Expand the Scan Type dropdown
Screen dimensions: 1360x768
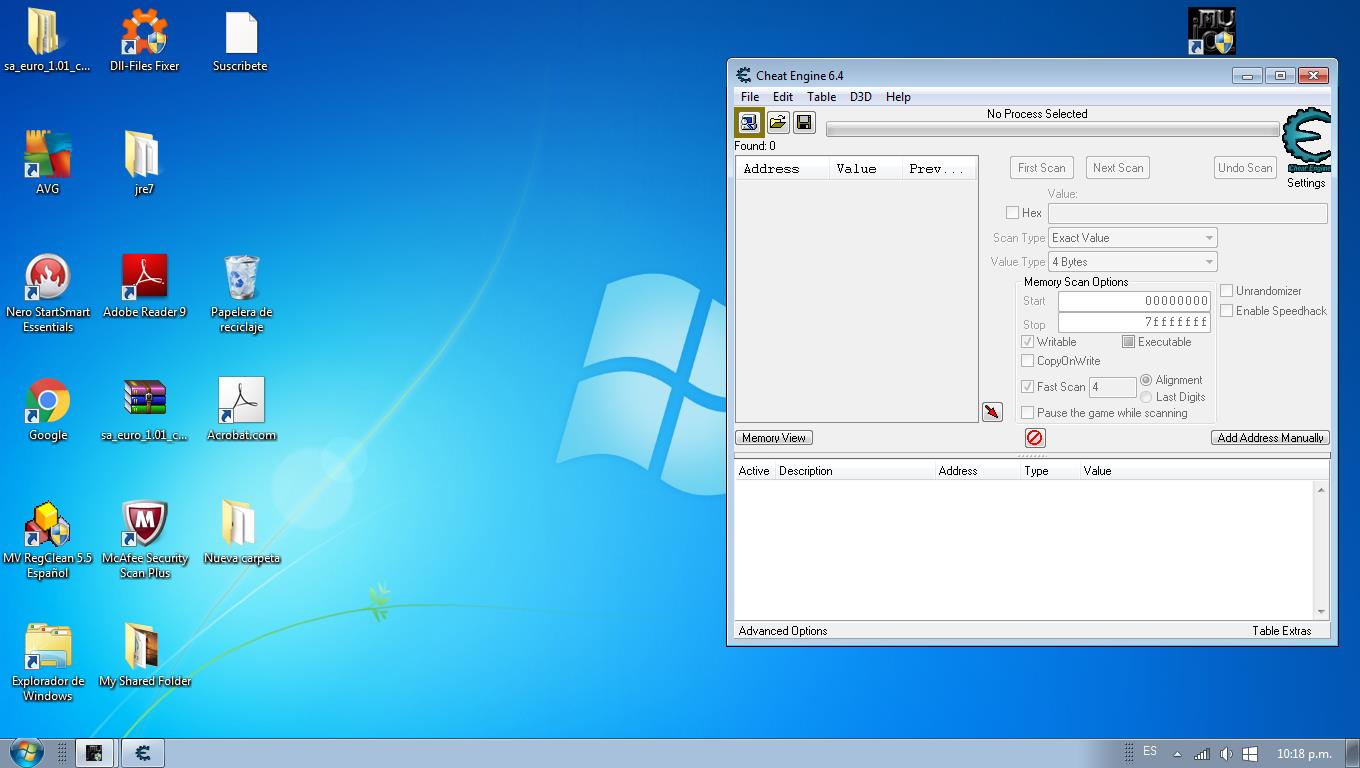pyautogui.click(x=1132, y=238)
